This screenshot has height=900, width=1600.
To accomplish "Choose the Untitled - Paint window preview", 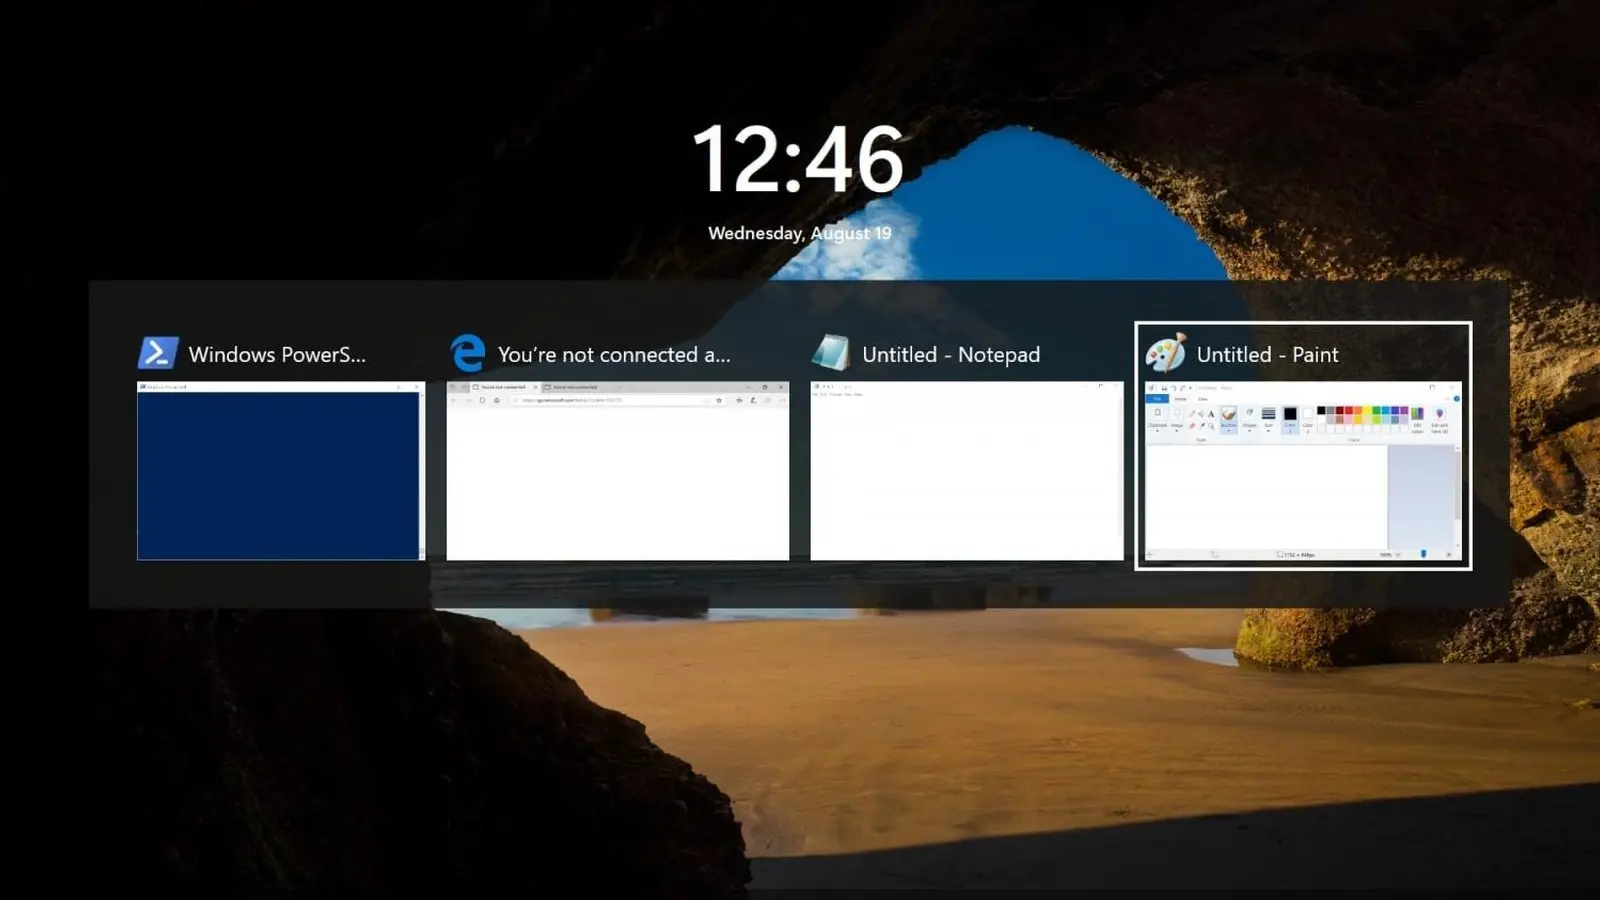I will click(1303, 471).
